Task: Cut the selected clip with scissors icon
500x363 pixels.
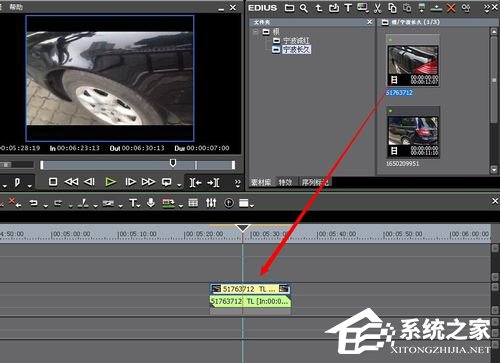Action: (x=377, y=8)
